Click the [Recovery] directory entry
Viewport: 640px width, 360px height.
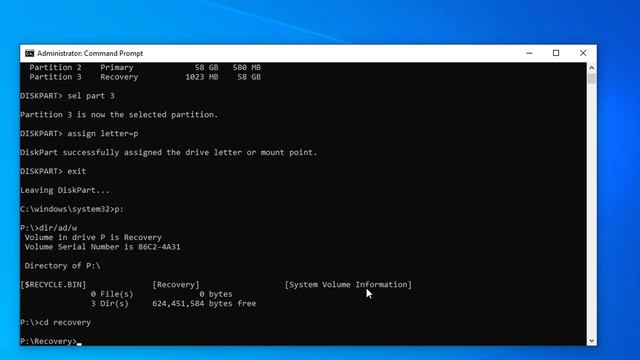176,284
